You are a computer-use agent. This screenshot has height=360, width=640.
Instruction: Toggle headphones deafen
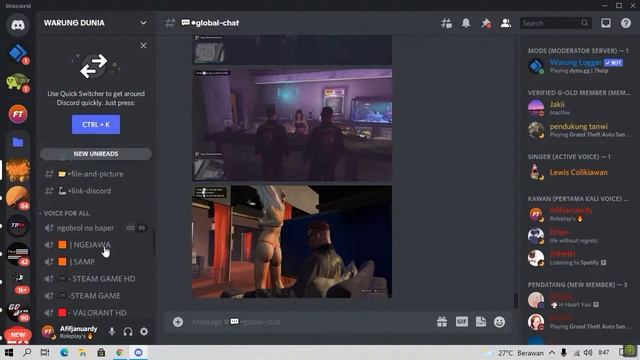[x=128, y=331]
